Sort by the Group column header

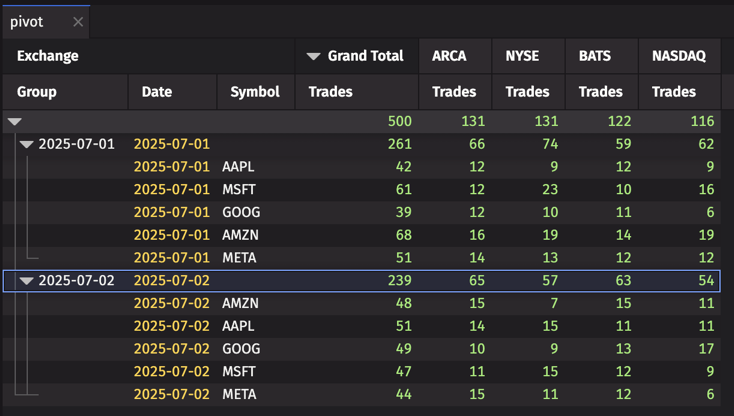(x=65, y=92)
